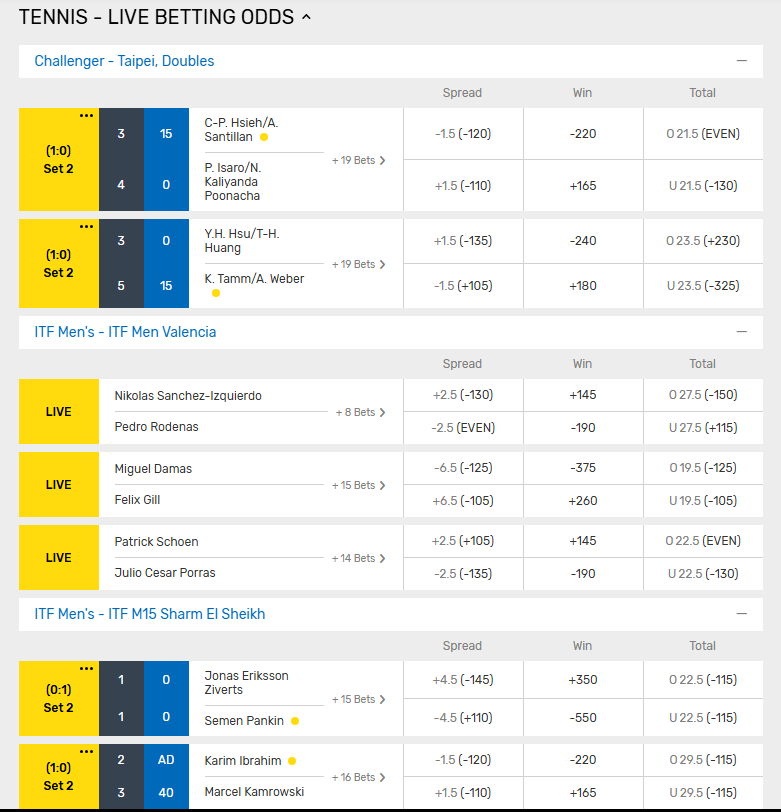
Task: Open three-dots menu on Hsieh/Santillan match
Action: [87, 115]
